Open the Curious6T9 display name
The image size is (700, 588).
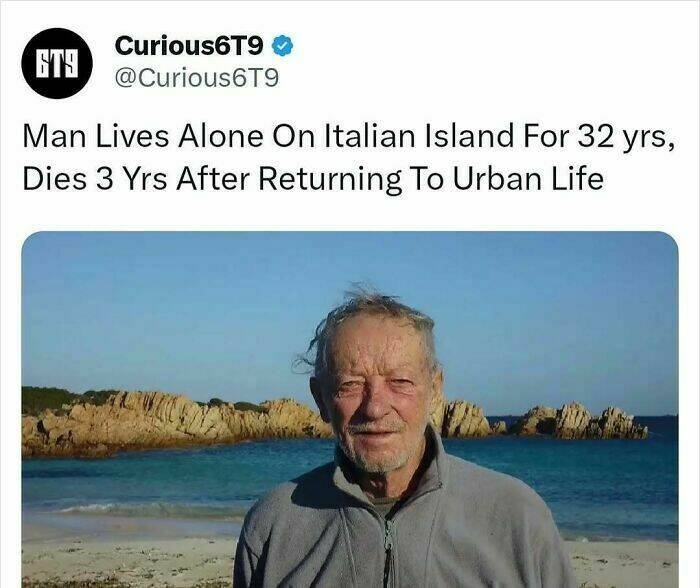(189, 46)
